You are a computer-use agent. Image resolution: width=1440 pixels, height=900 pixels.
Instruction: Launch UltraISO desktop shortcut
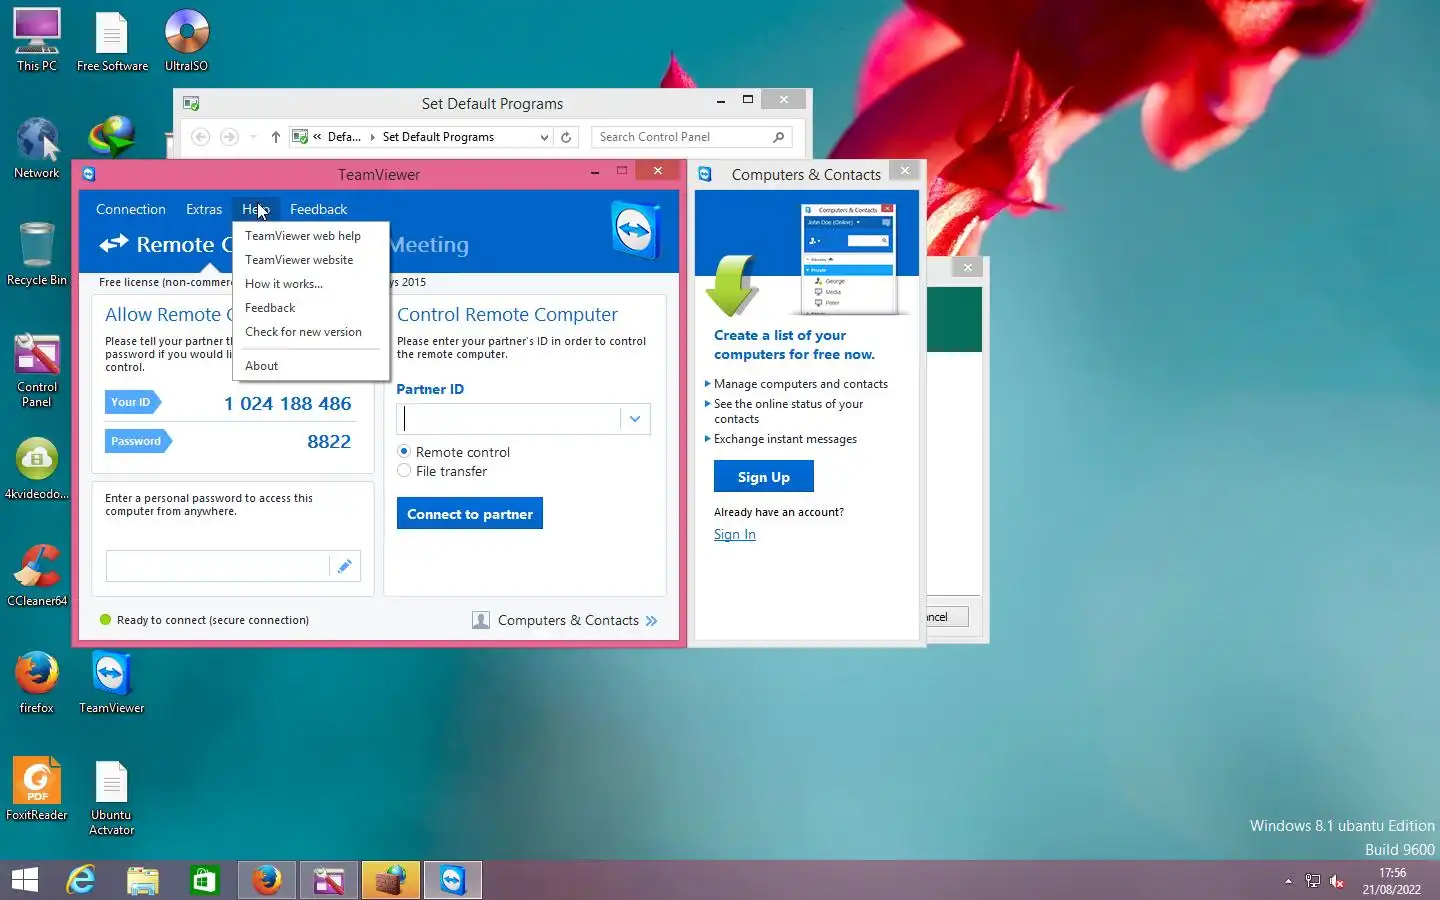pos(187,40)
